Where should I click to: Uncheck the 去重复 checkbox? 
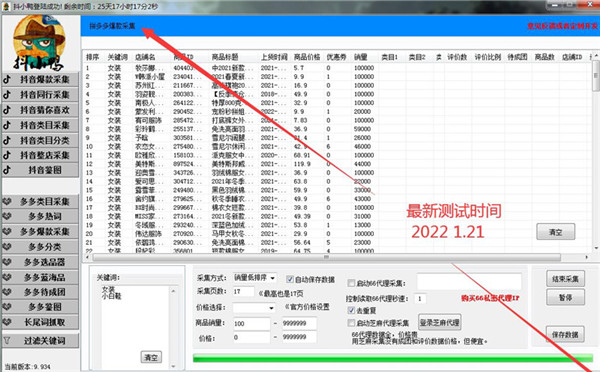(351, 310)
